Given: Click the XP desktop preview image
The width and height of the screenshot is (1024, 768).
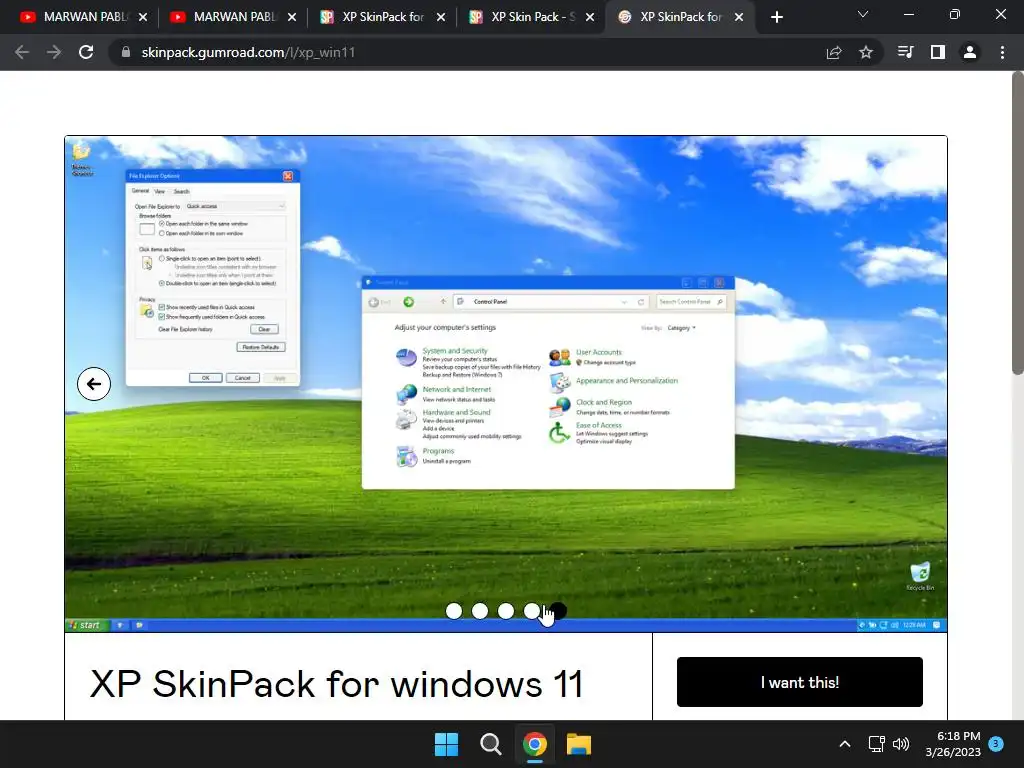Looking at the screenshot, I should coord(506,384).
